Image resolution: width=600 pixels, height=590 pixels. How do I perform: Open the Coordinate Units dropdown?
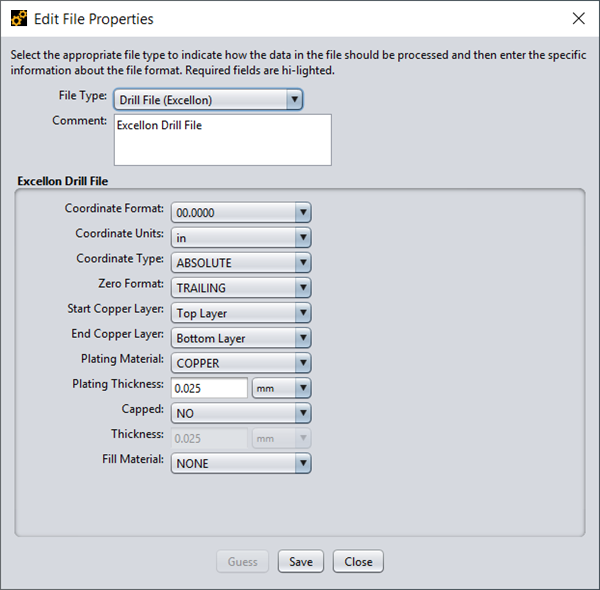pos(241,238)
